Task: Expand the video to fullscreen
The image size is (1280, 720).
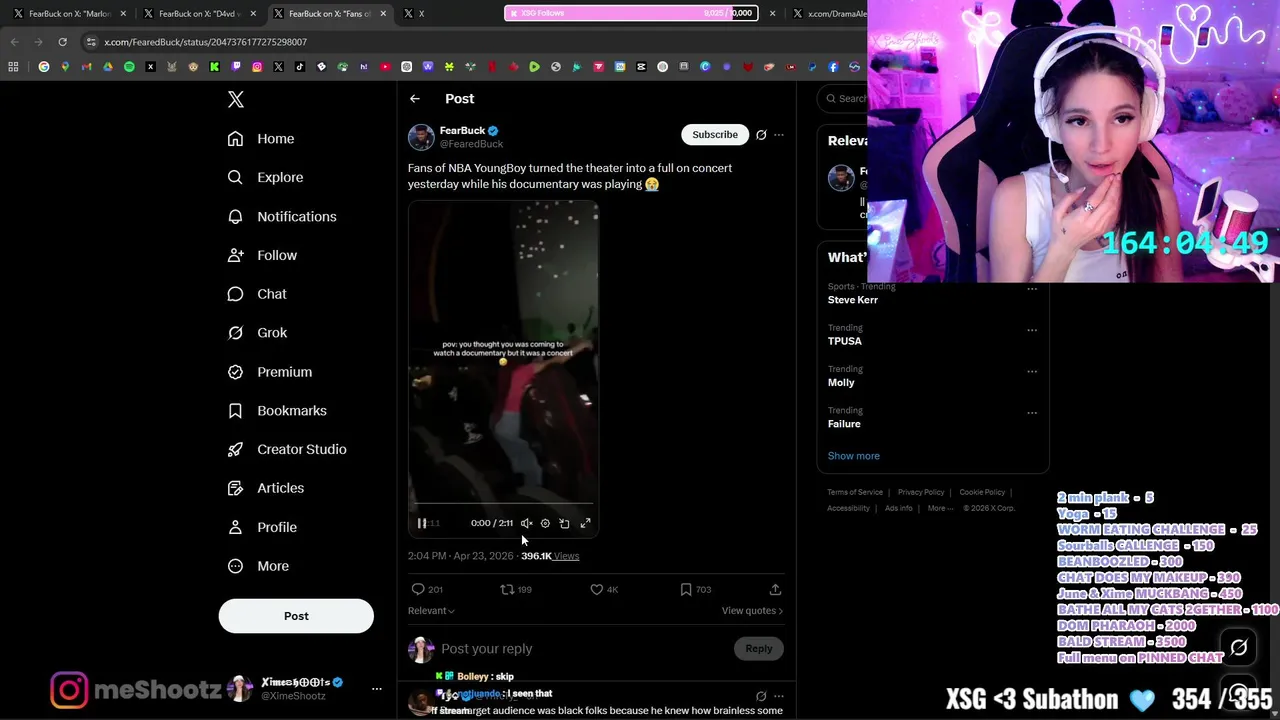Action: pyautogui.click(x=586, y=523)
